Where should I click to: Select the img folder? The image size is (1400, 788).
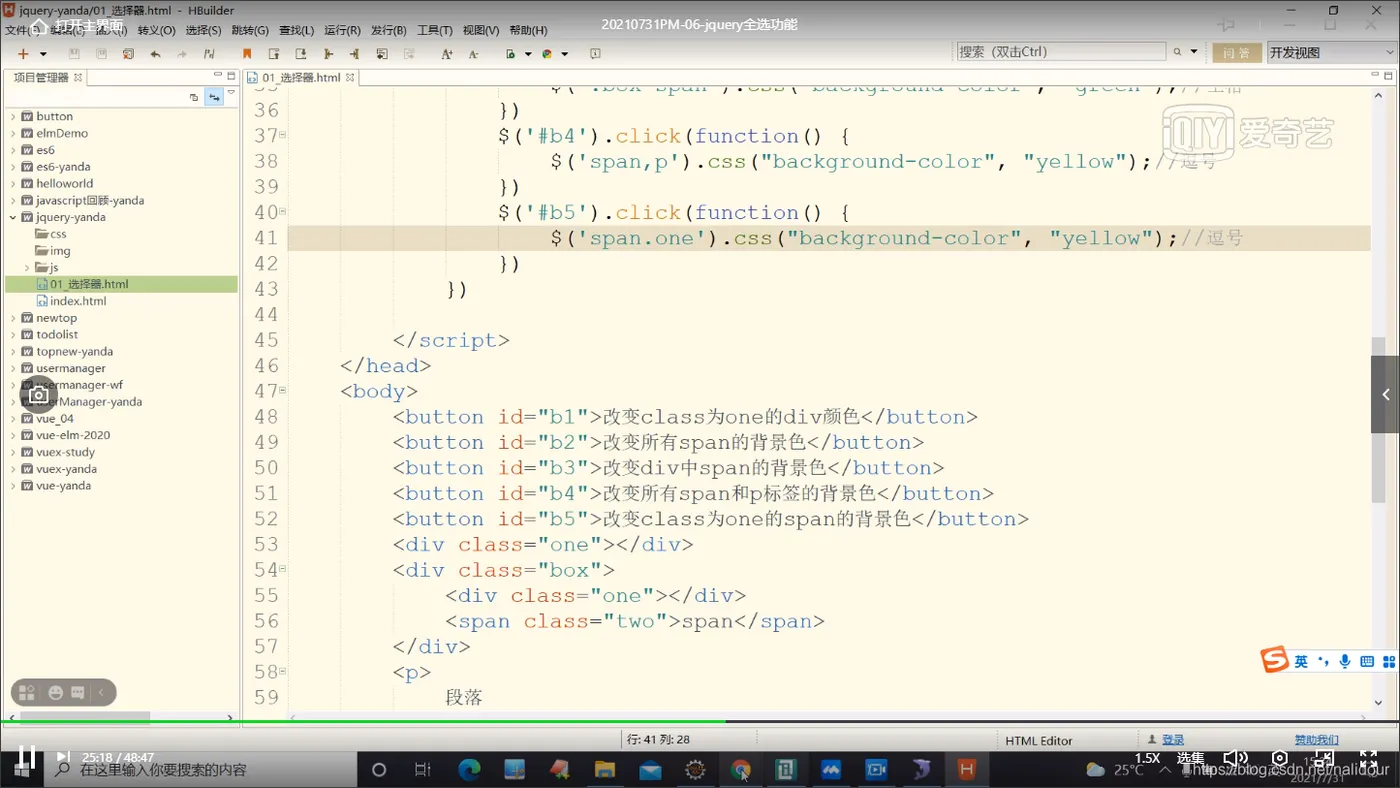(x=60, y=250)
